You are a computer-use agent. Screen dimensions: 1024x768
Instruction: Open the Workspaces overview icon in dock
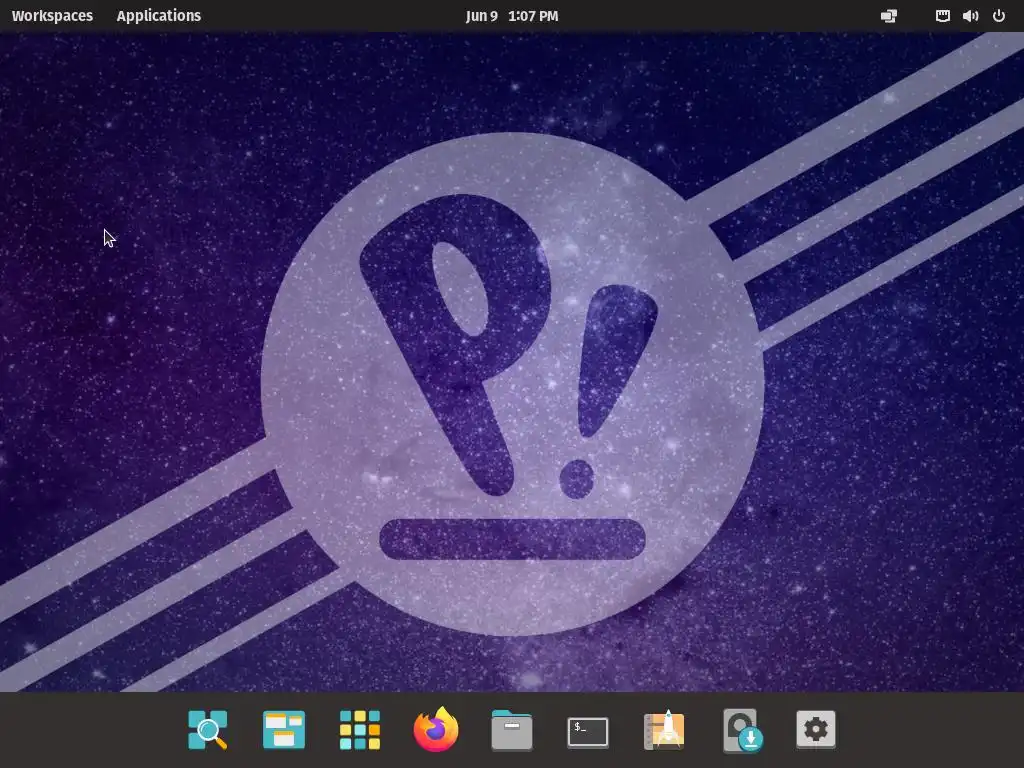(283, 729)
